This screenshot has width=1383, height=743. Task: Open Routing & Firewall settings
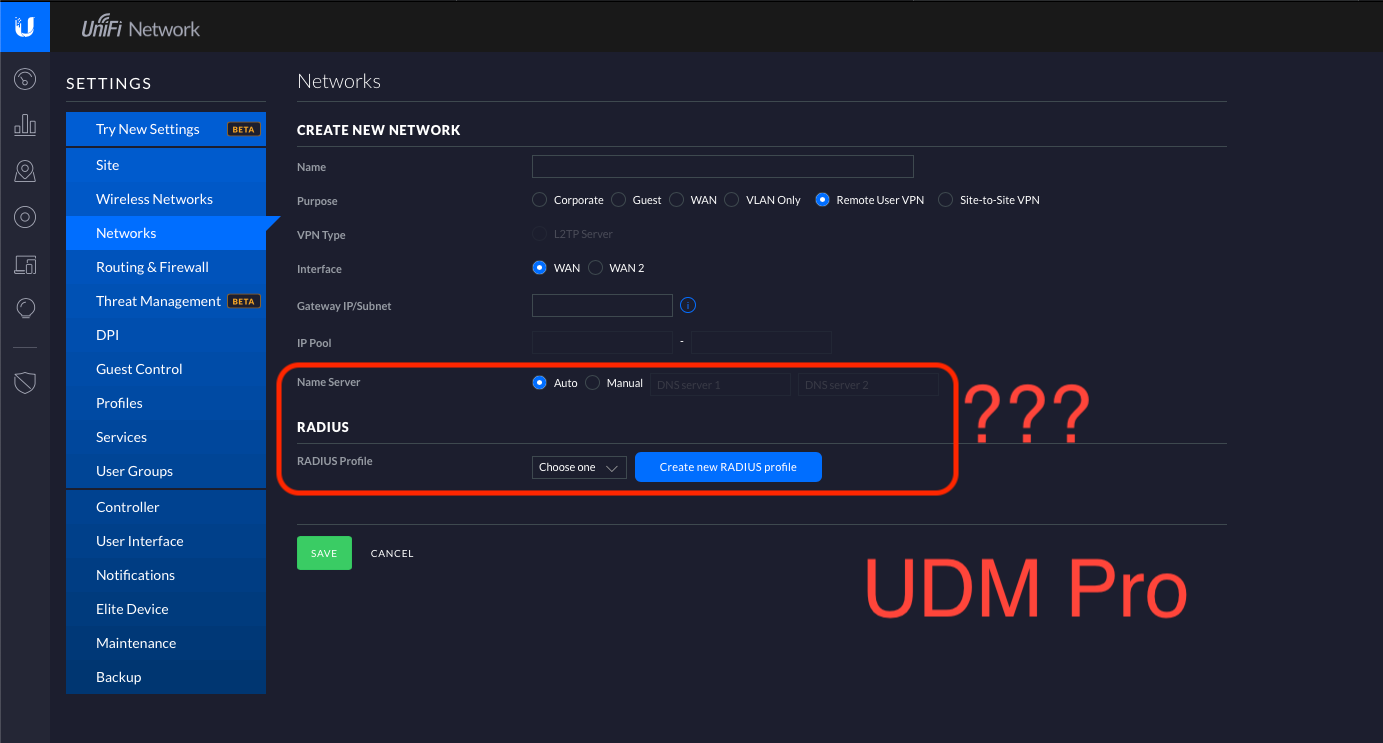click(152, 267)
